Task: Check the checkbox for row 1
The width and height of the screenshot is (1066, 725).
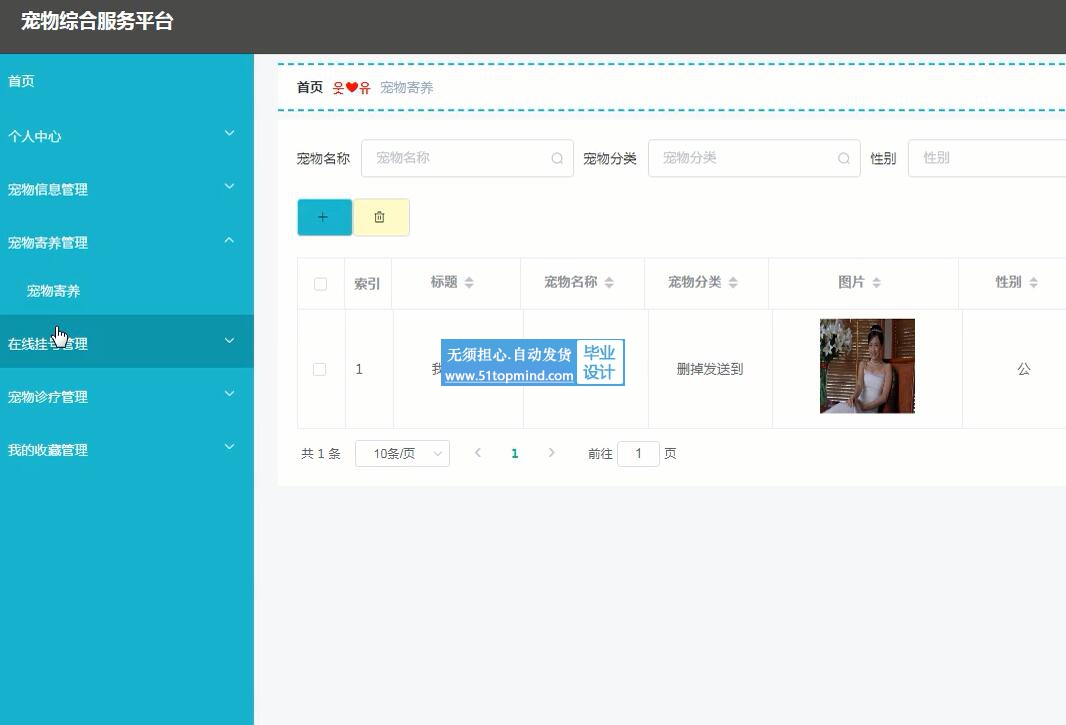Action: (x=320, y=369)
